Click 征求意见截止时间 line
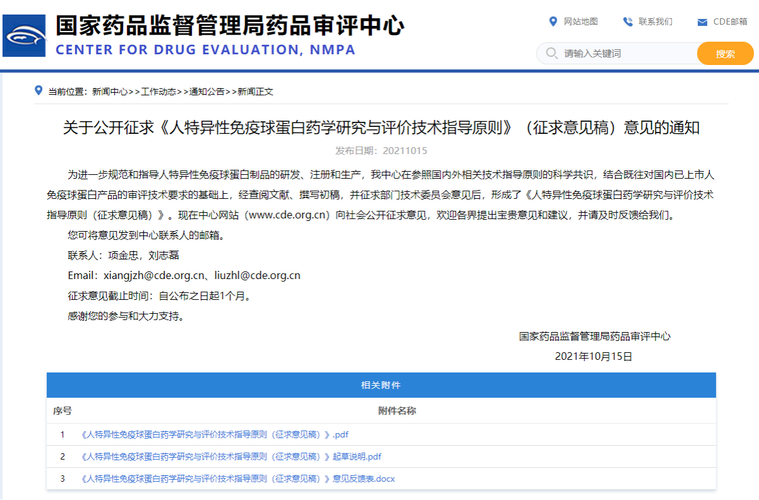Screen dimensions: 759x500 [x=159, y=296]
